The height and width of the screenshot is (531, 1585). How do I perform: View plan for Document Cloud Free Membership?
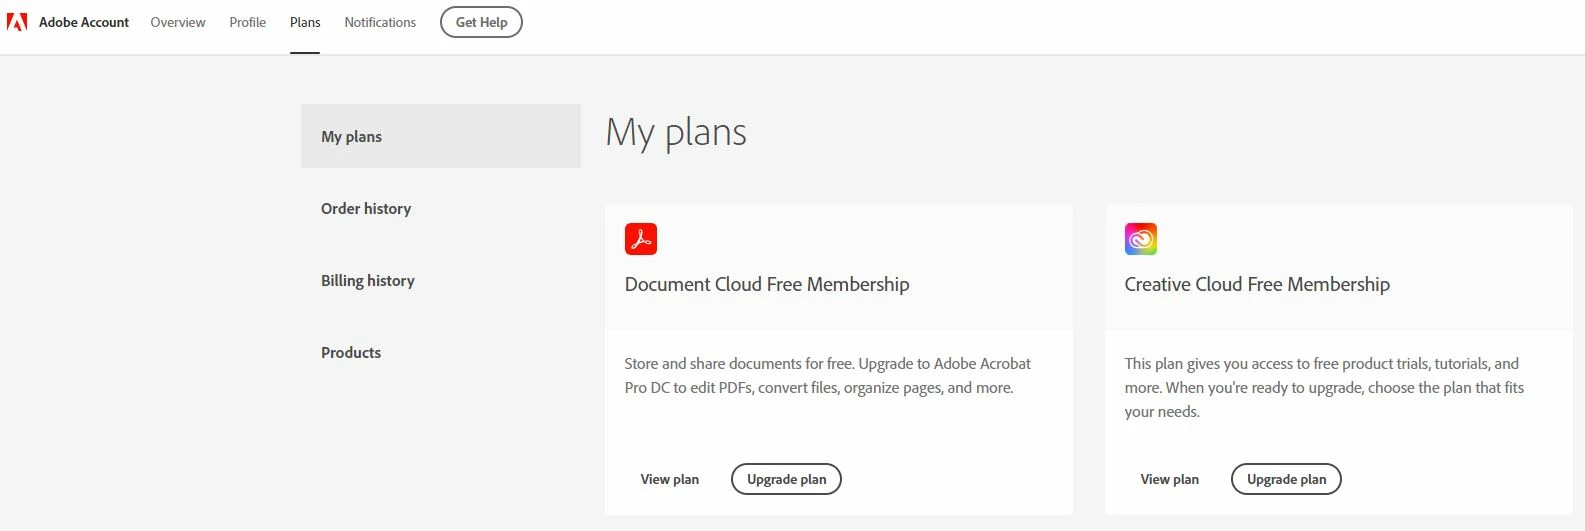pos(670,479)
